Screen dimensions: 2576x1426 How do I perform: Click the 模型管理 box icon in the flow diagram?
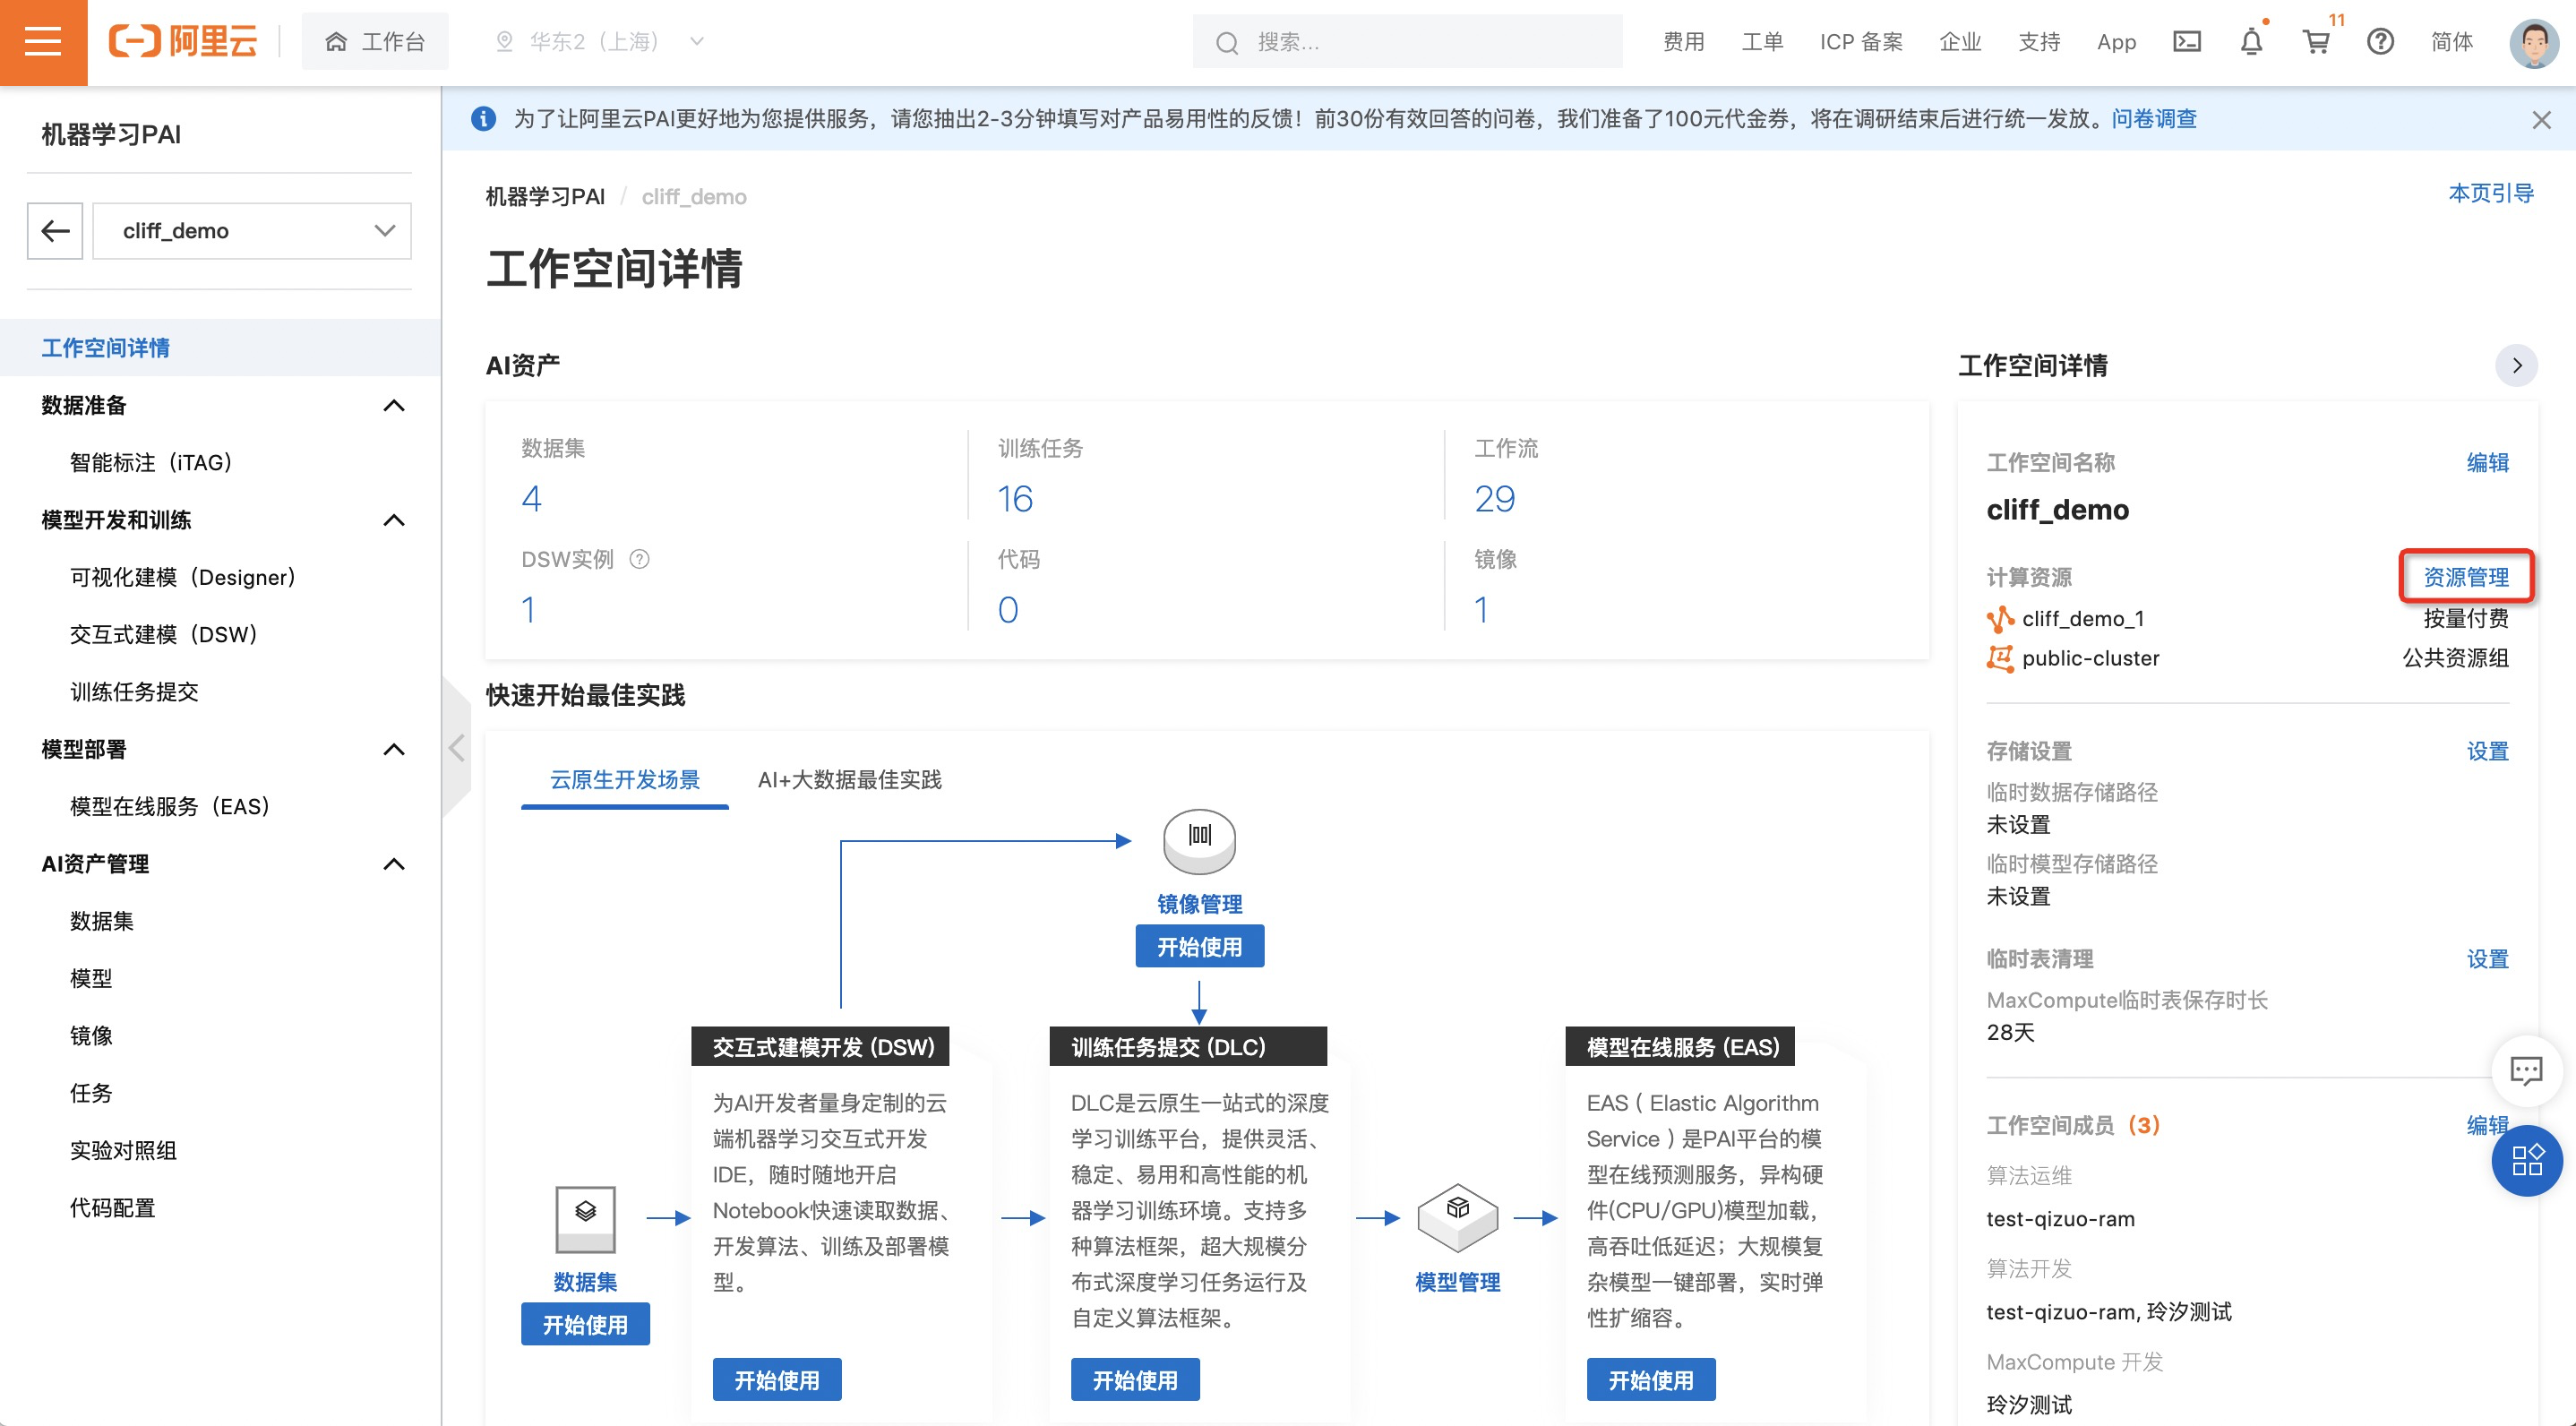coord(1457,1218)
